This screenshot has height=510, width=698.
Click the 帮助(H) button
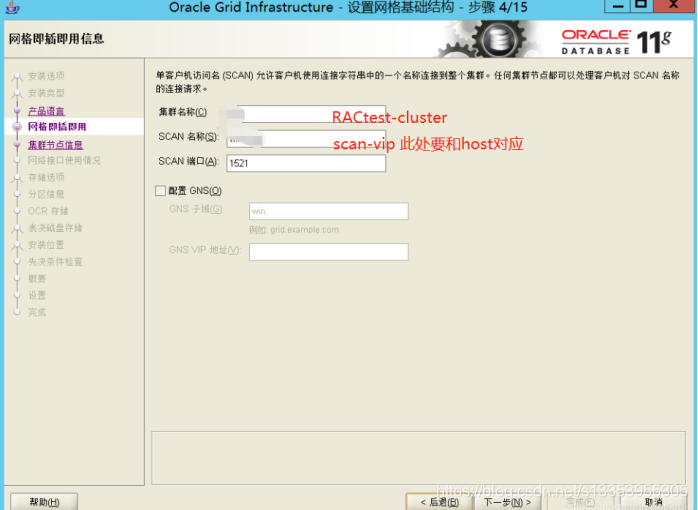pos(44,502)
